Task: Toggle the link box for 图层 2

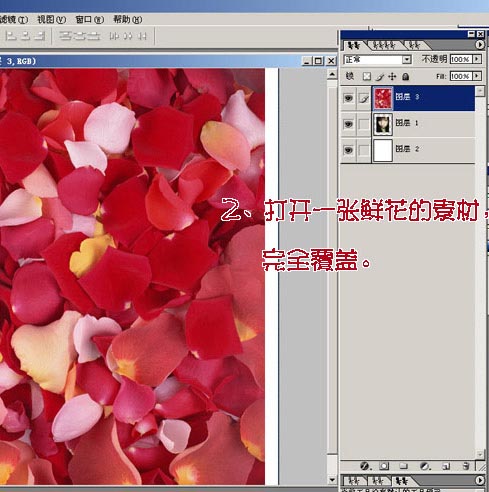Action: 364,150
